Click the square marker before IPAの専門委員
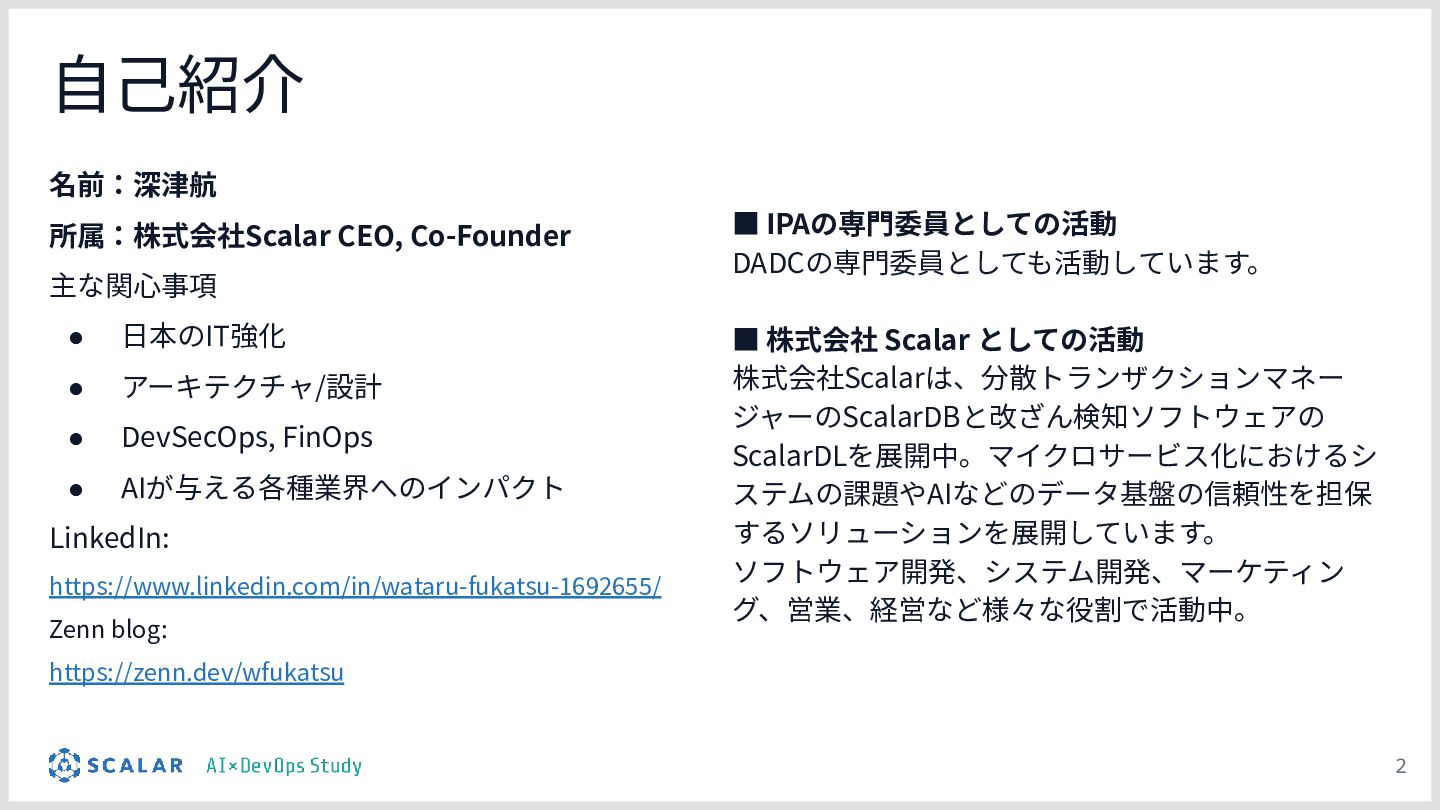The height and width of the screenshot is (810, 1440). point(745,222)
